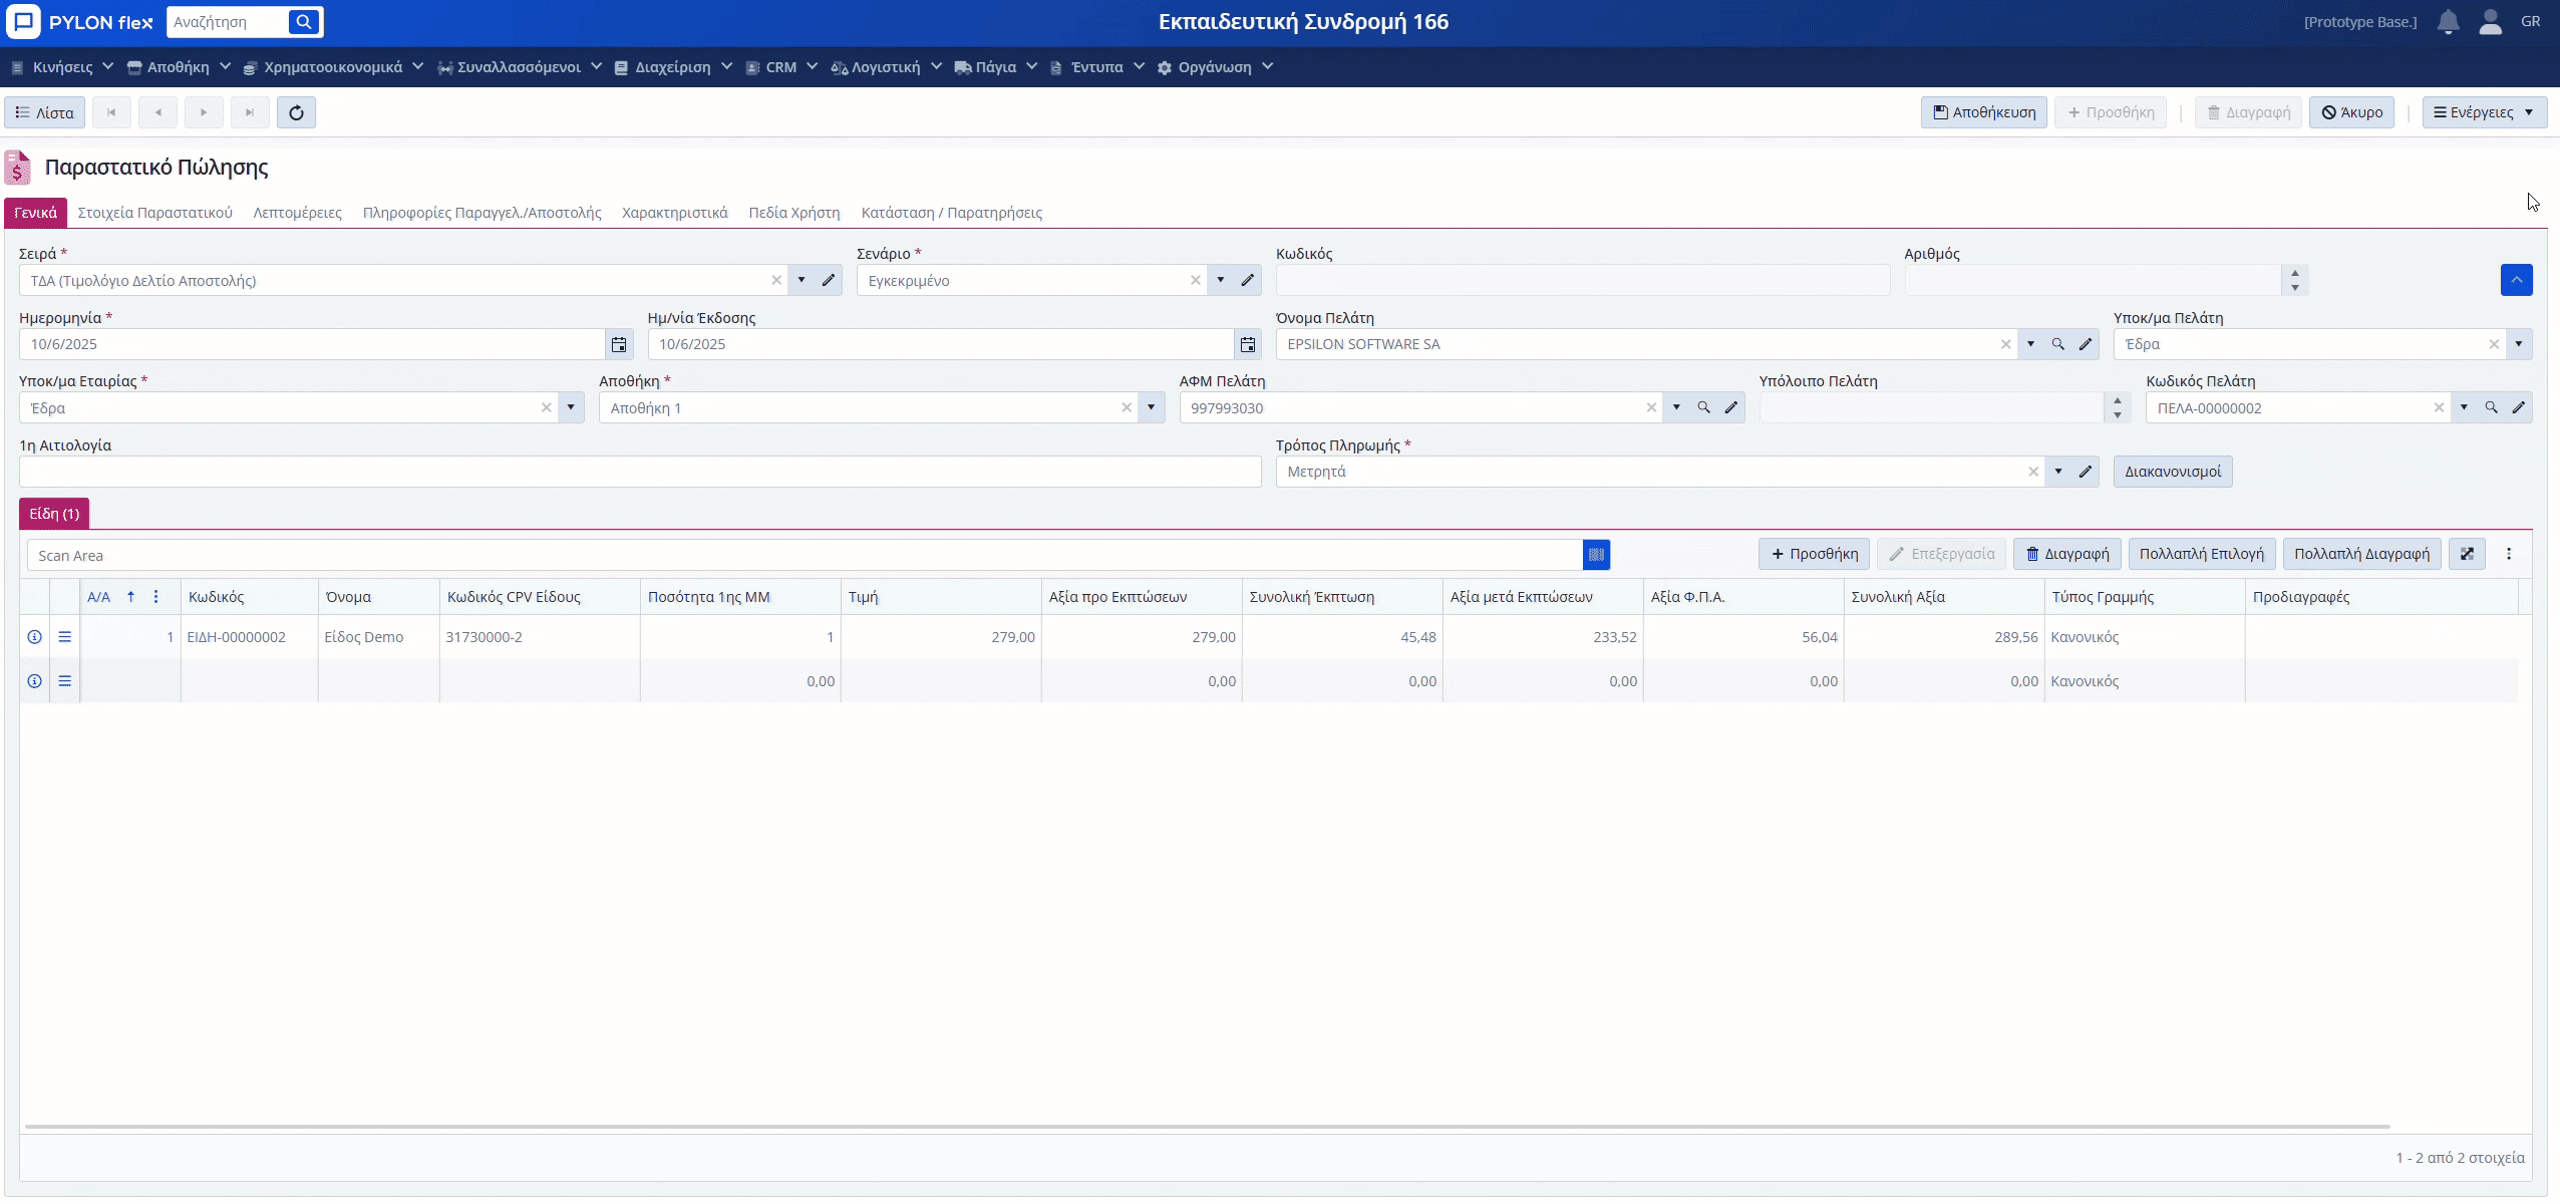Viewport: 2560px width, 1204px height.
Task: Switch to Στοιχεία Παραστατικού tab
Action: [155, 212]
